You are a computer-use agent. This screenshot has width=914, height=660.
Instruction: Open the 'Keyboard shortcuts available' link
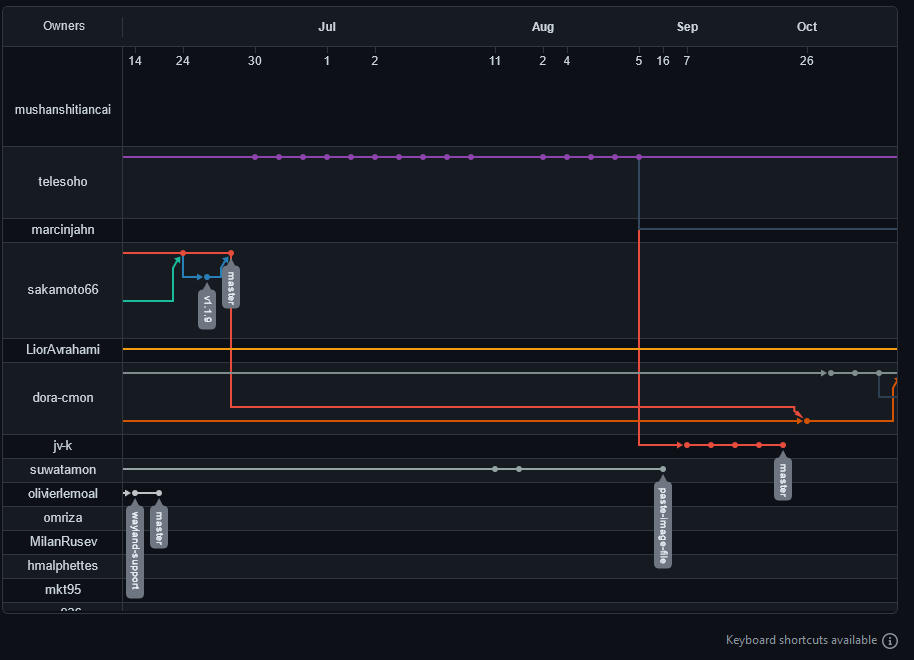coord(801,640)
